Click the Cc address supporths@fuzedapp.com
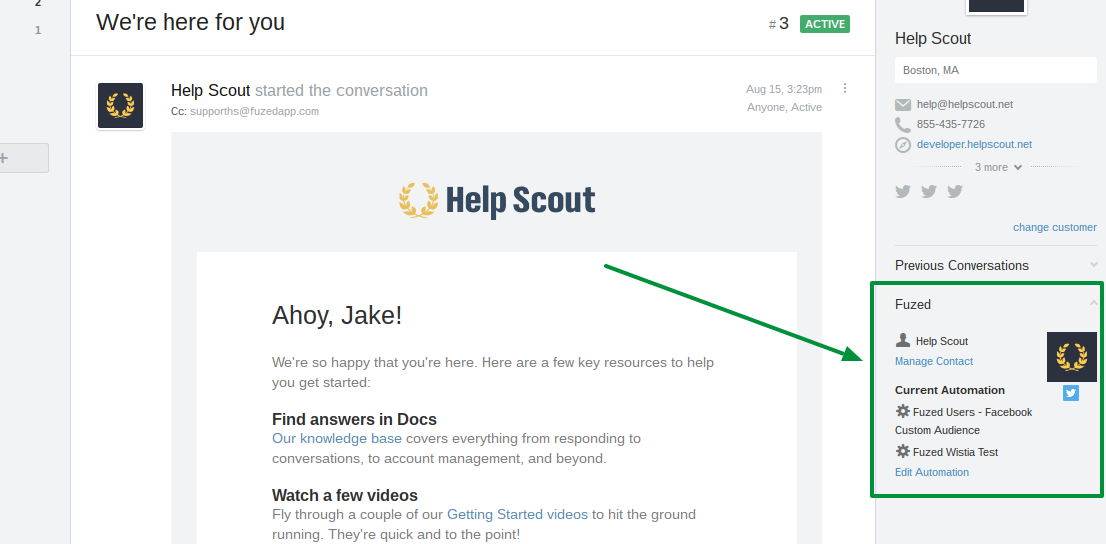This screenshot has width=1106, height=544. pyautogui.click(x=255, y=111)
